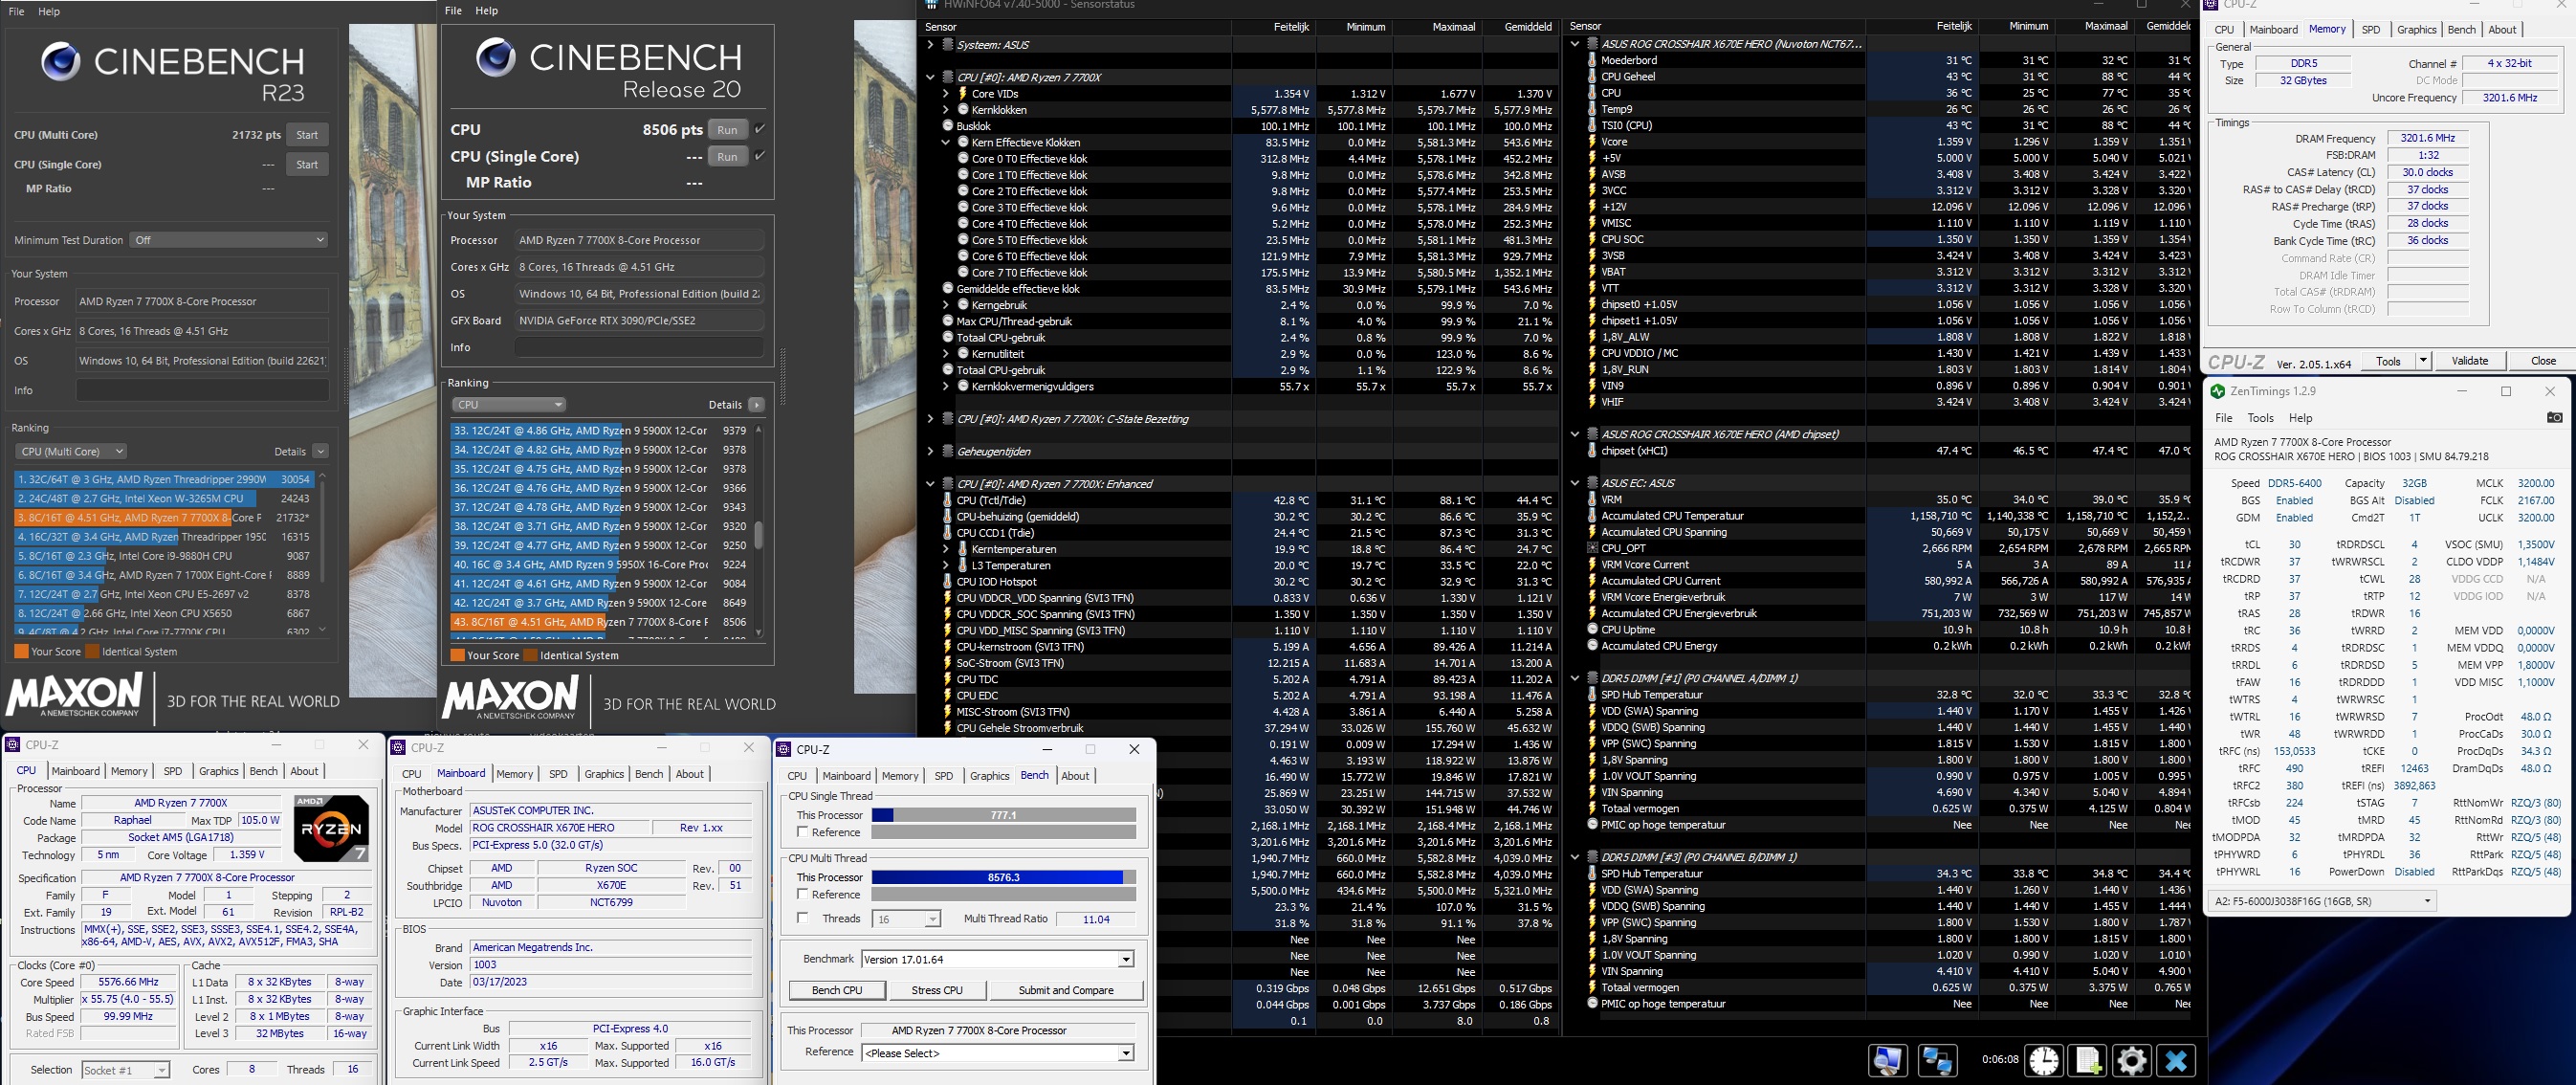Switch to Mainboard tab in CPU-Z CPU window
The image size is (2576, 1085).
76,771
